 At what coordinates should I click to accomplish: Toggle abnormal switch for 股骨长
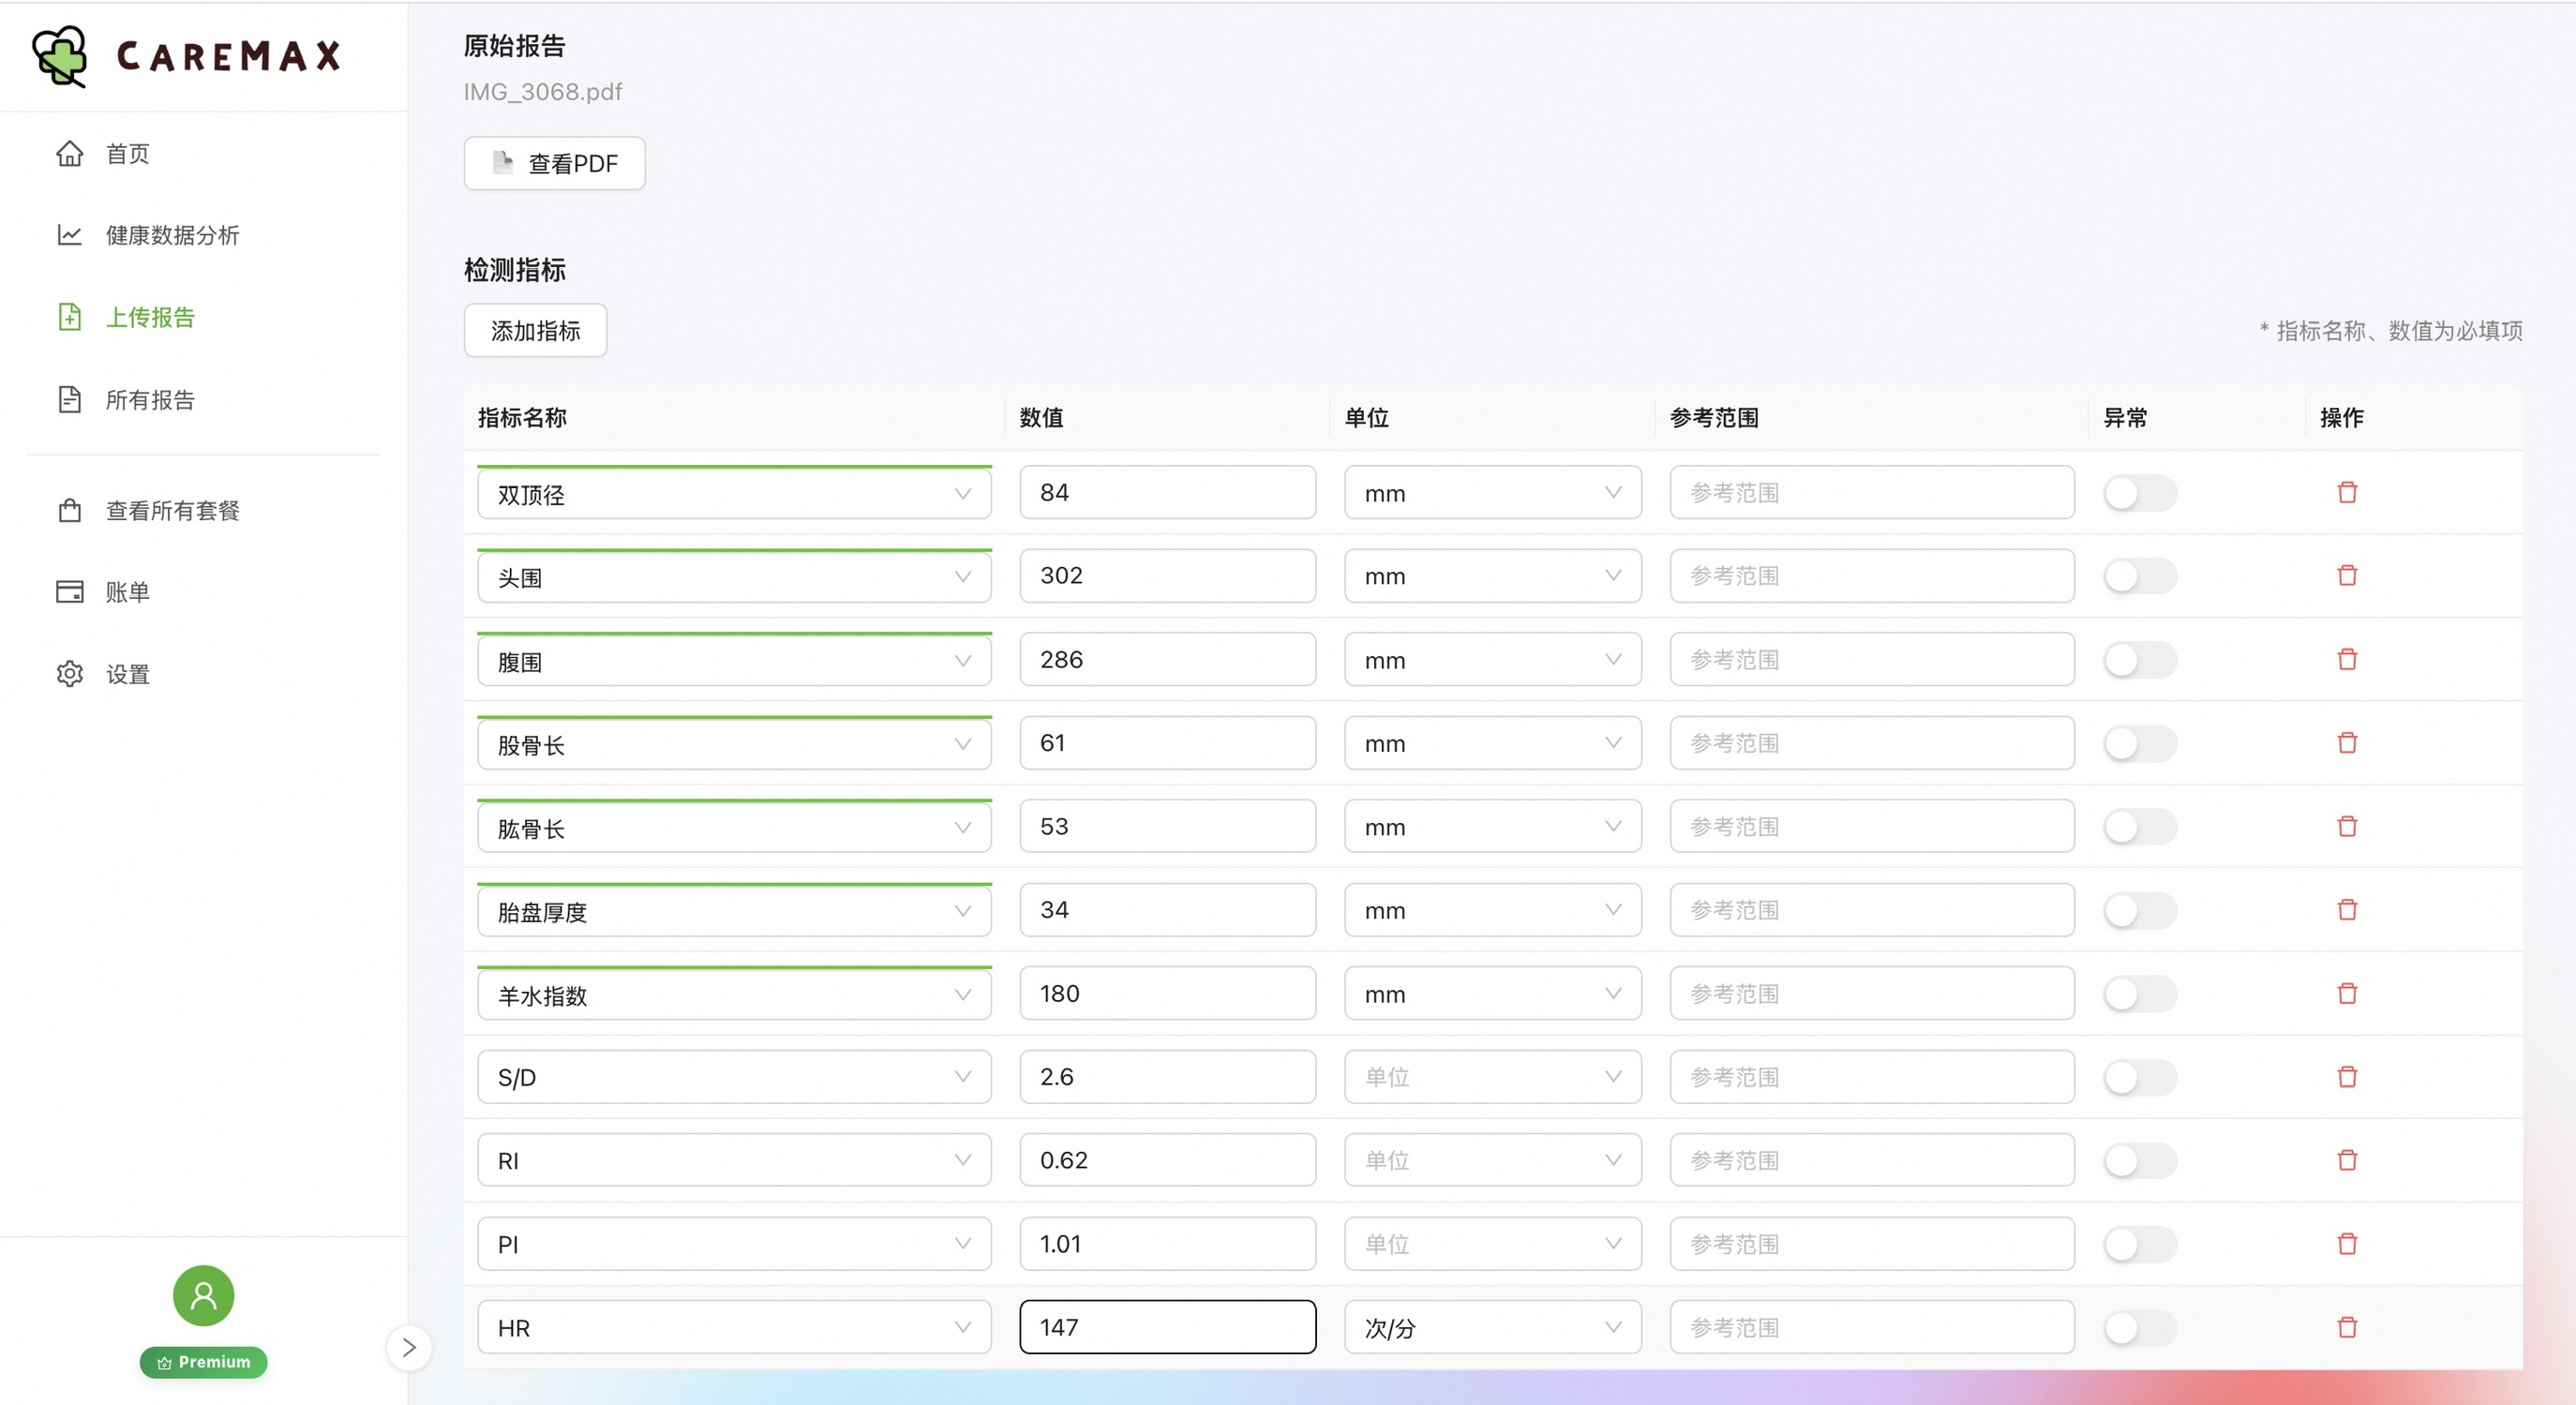(x=2140, y=742)
